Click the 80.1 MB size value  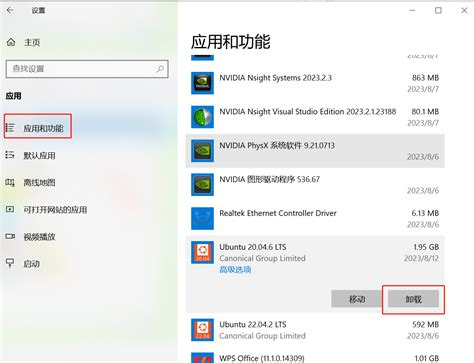(x=425, y=111)
